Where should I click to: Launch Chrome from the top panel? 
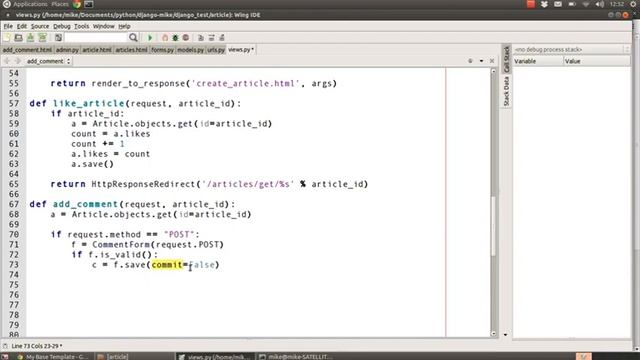[77, 4]
